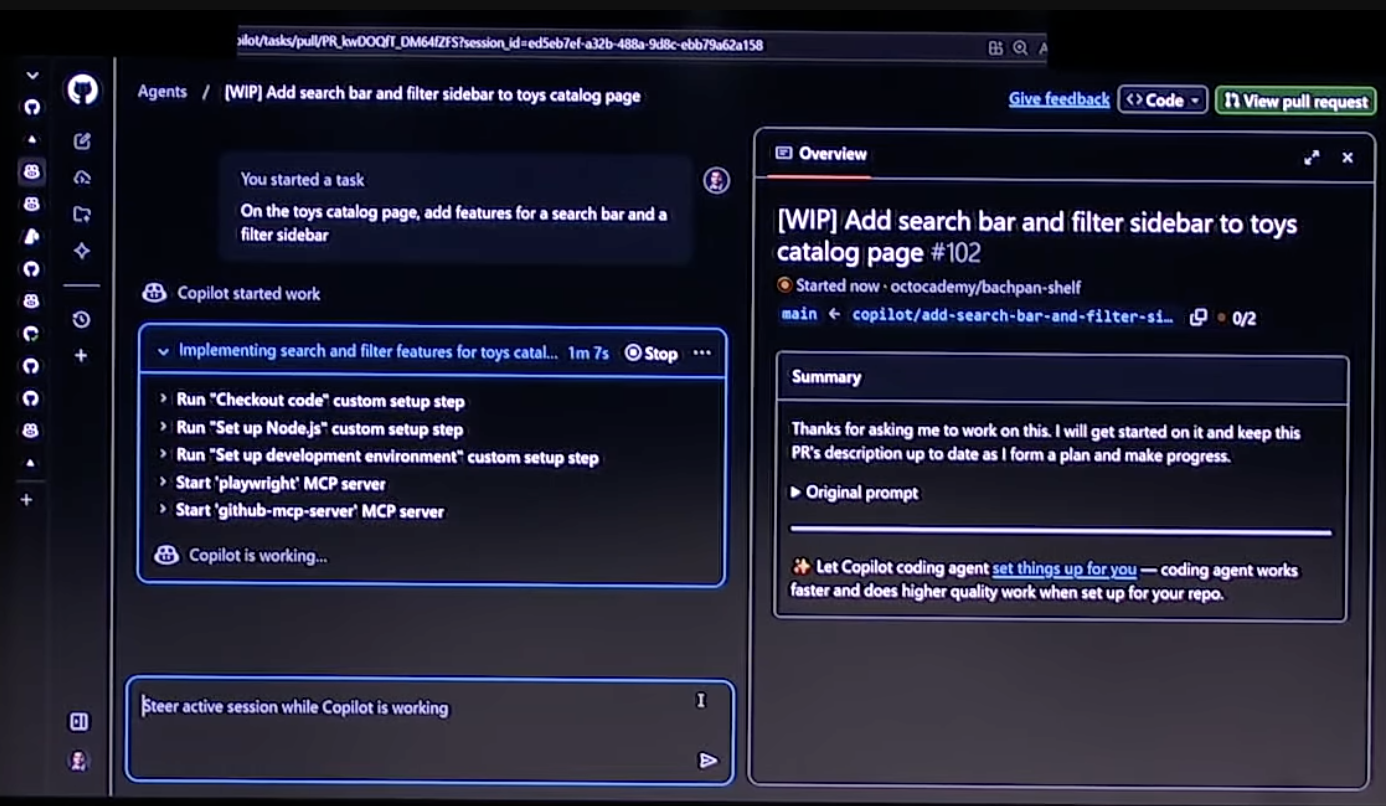This screenshot has width=1386, height=806.
Task: Follow the Give feedback link
Action: pos(1059,100)
